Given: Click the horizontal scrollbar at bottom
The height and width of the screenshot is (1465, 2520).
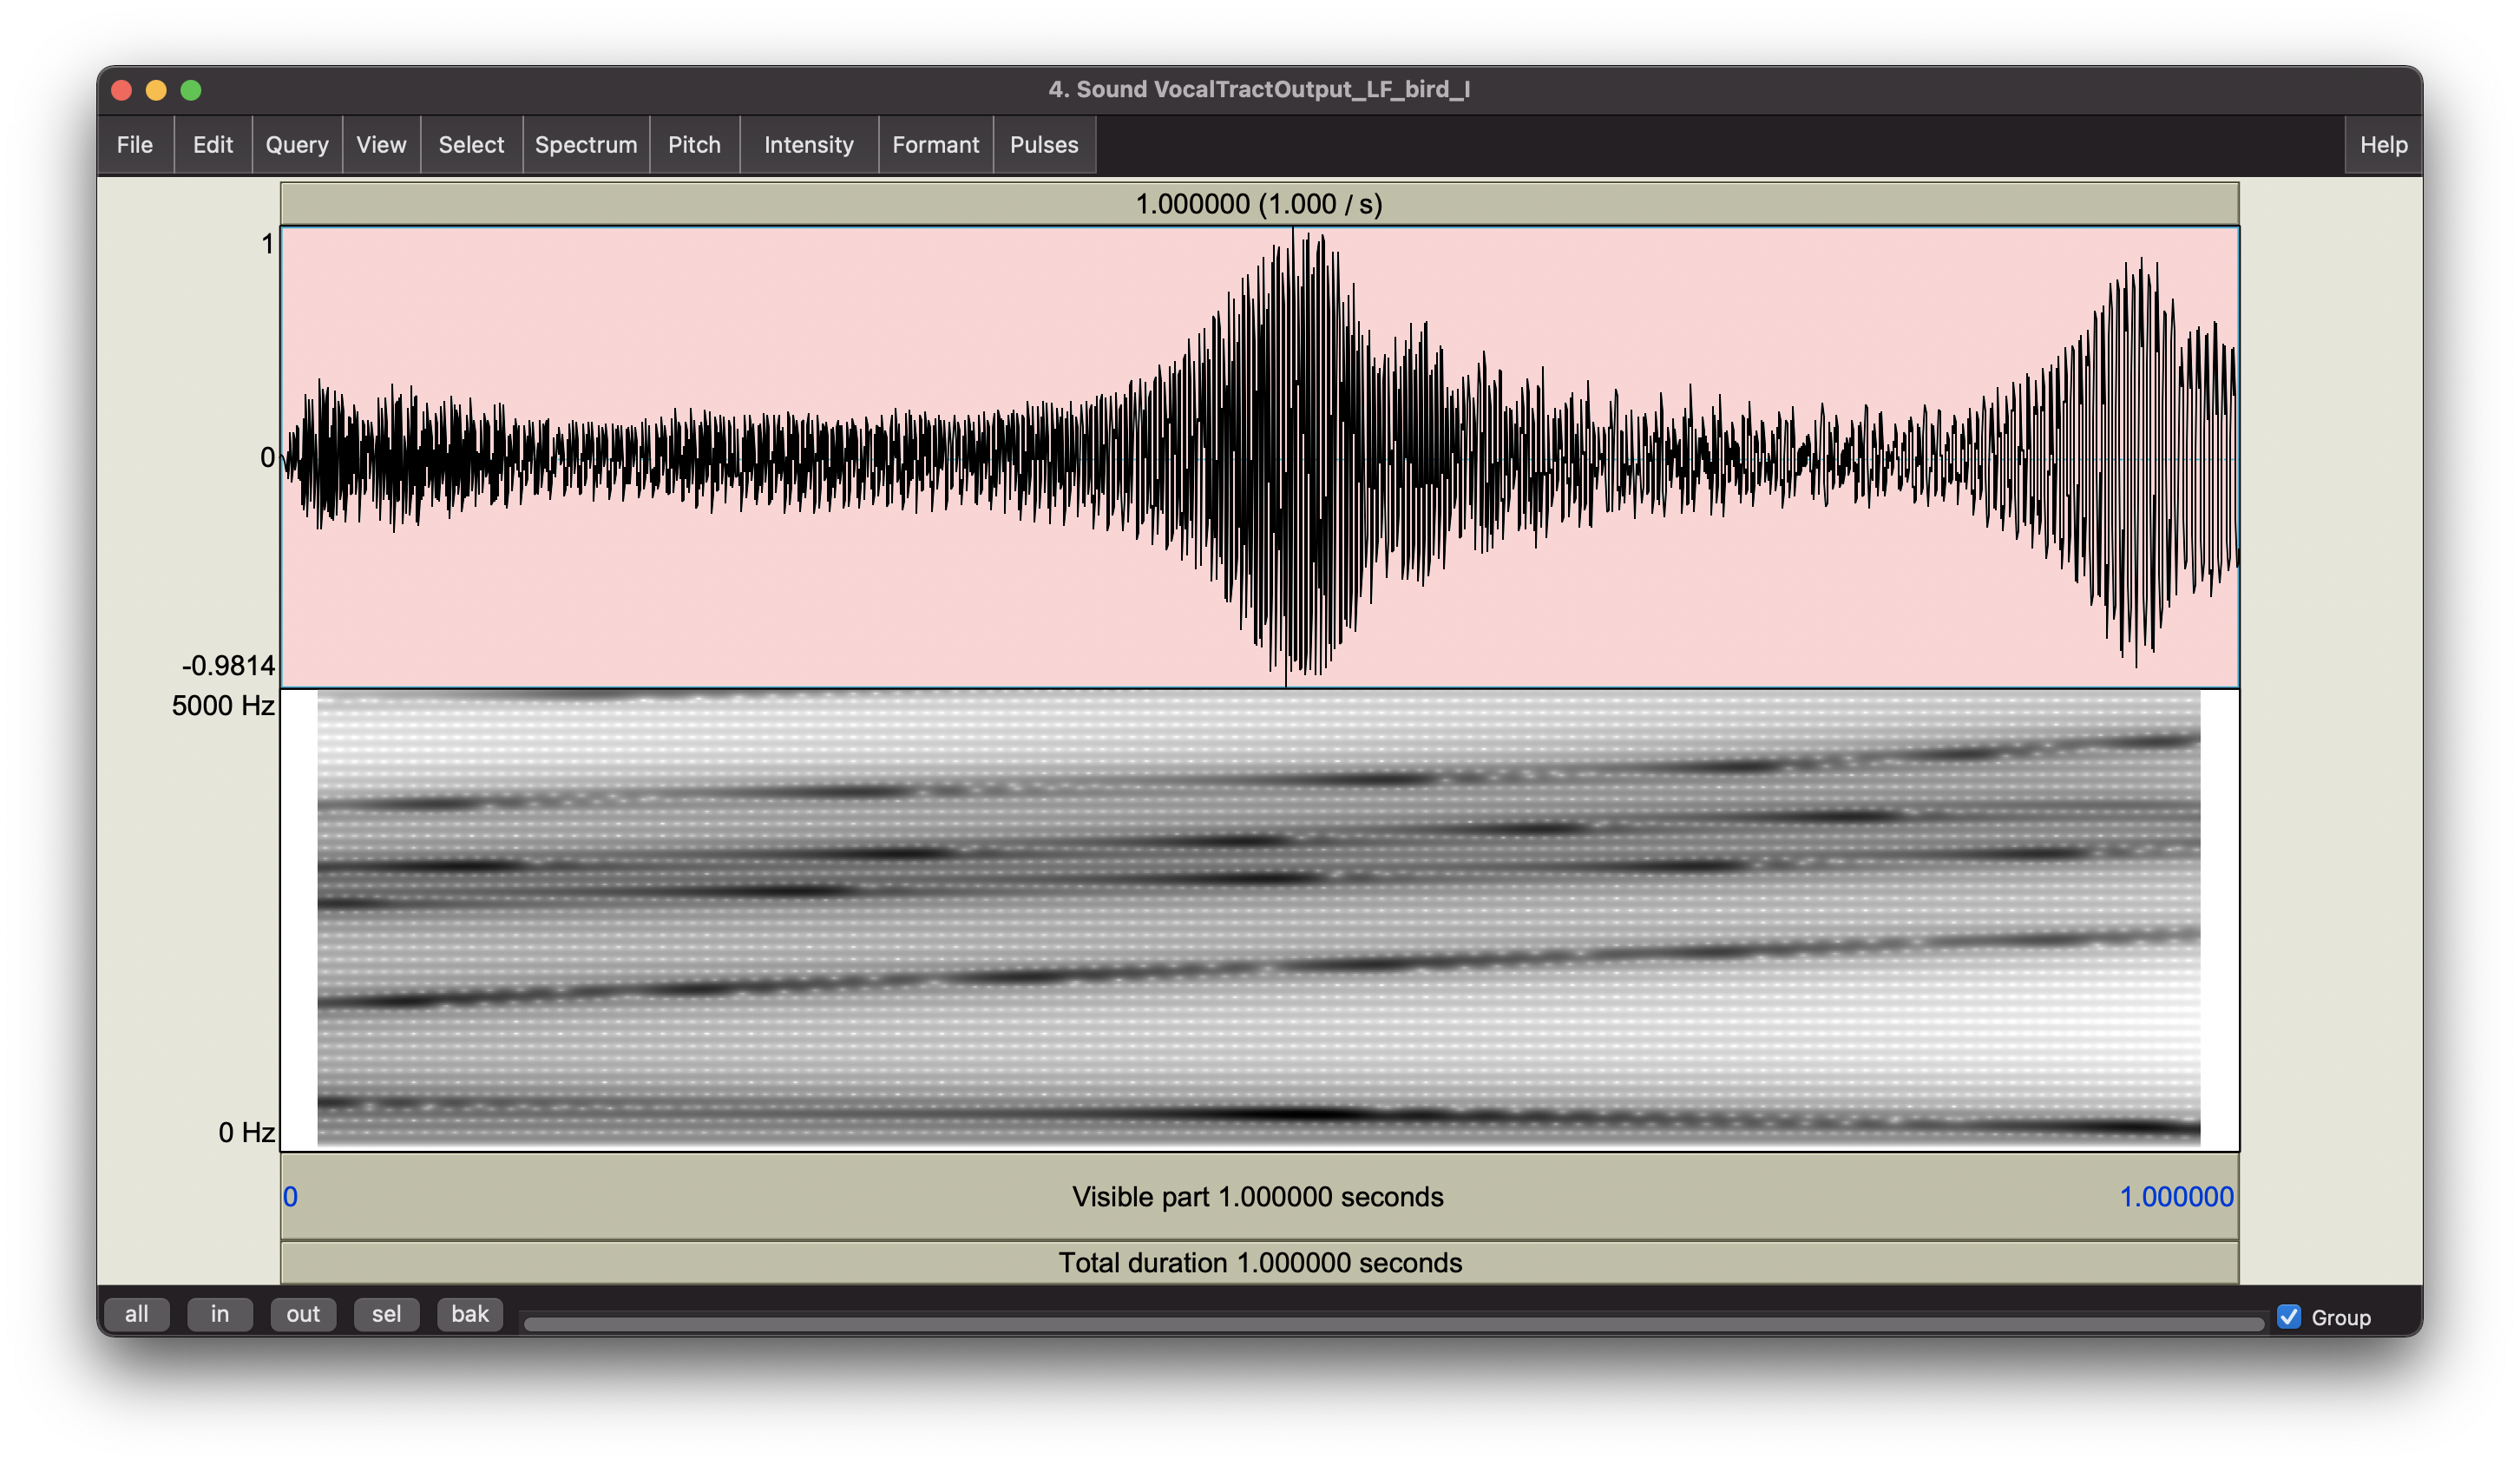Looking at the screenshot, I should [1393, 1324].
